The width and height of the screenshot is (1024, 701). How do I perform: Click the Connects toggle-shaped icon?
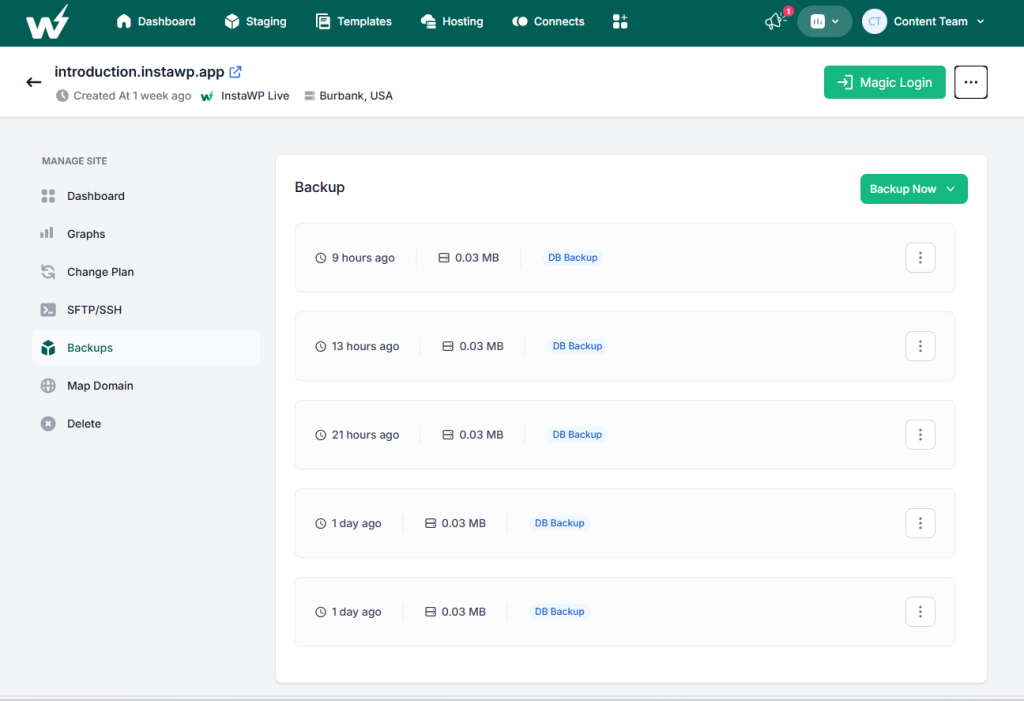(520, 22)
